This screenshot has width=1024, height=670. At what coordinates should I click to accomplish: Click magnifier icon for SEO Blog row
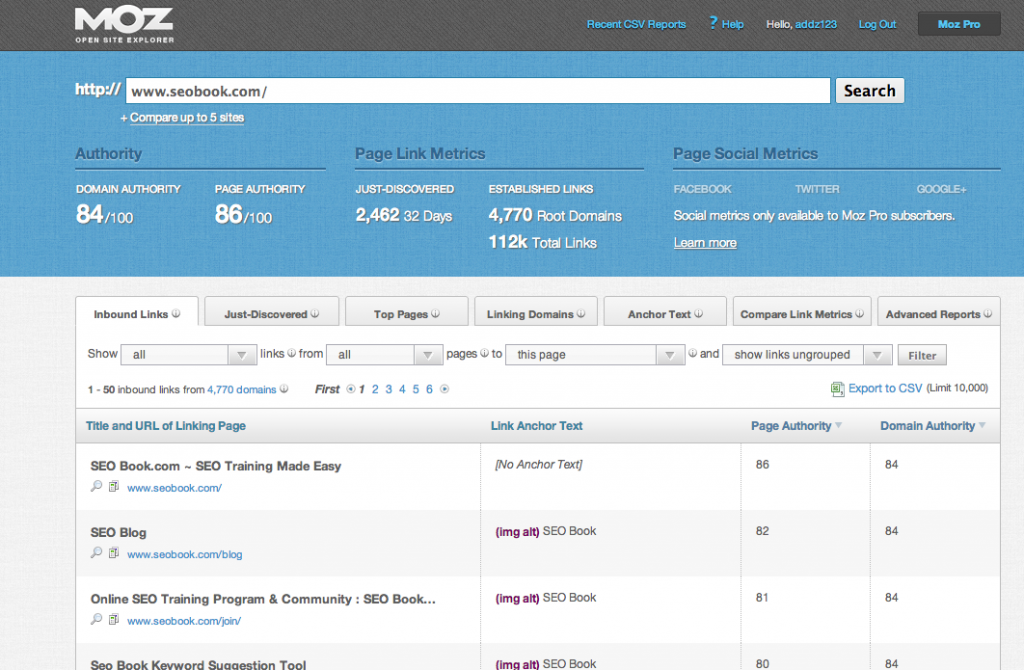[x=97, y=553]
